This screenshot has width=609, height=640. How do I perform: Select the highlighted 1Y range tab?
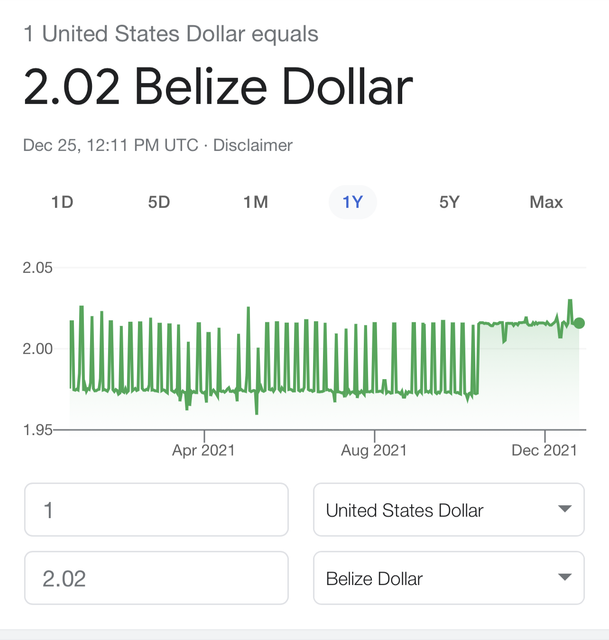point(352,202)
